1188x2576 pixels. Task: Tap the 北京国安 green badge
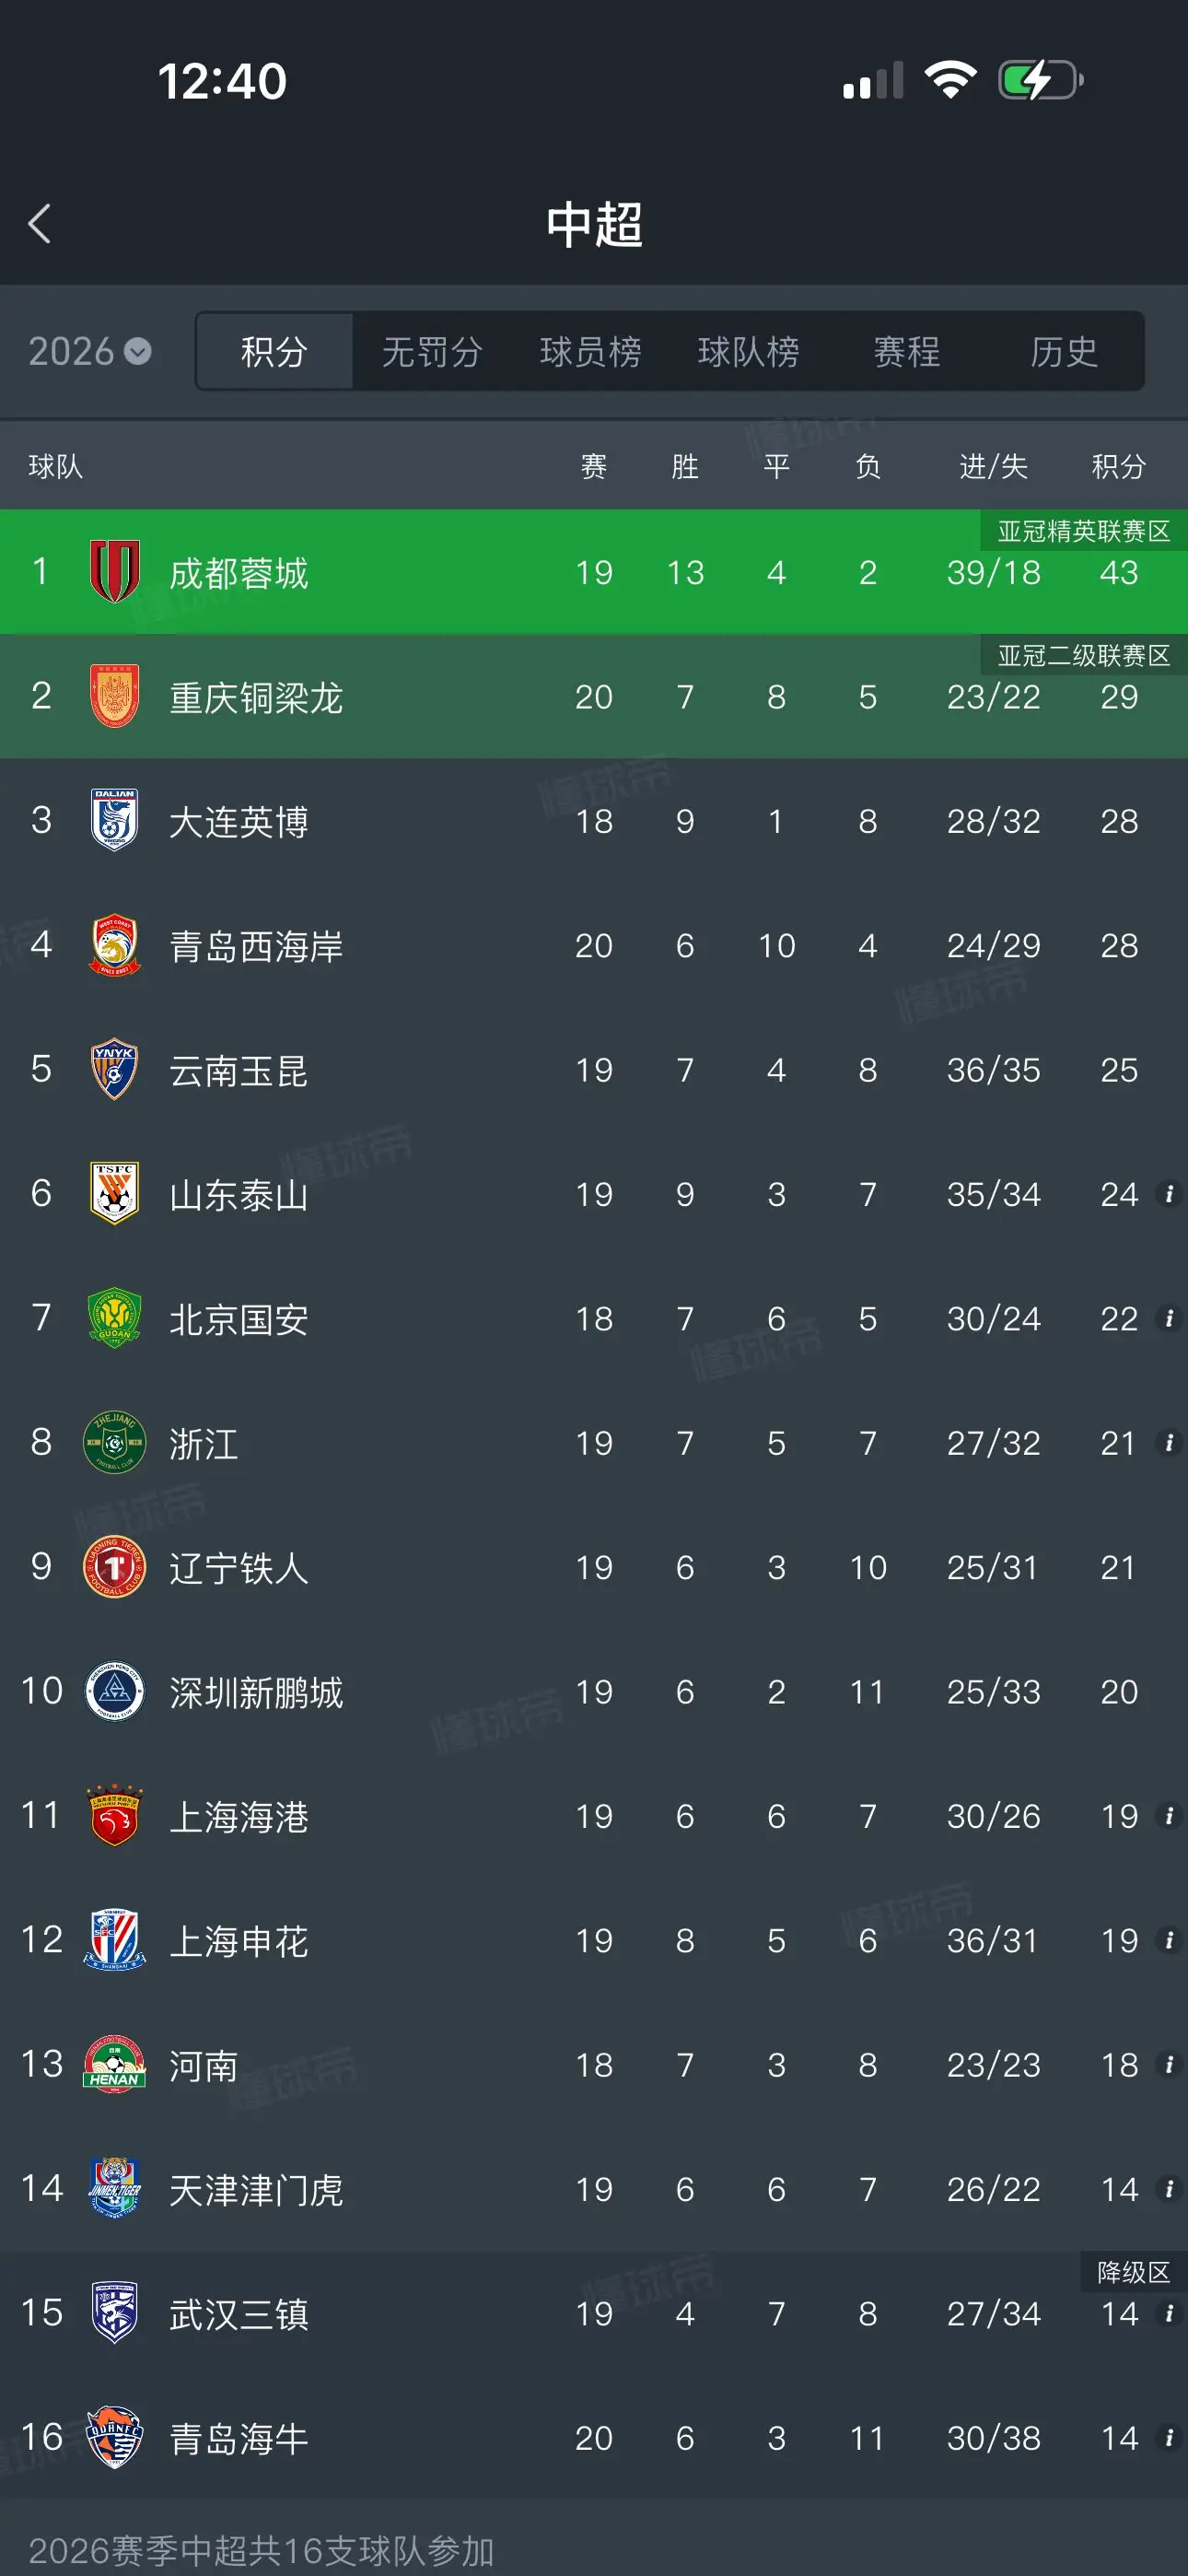[114, 1318]
